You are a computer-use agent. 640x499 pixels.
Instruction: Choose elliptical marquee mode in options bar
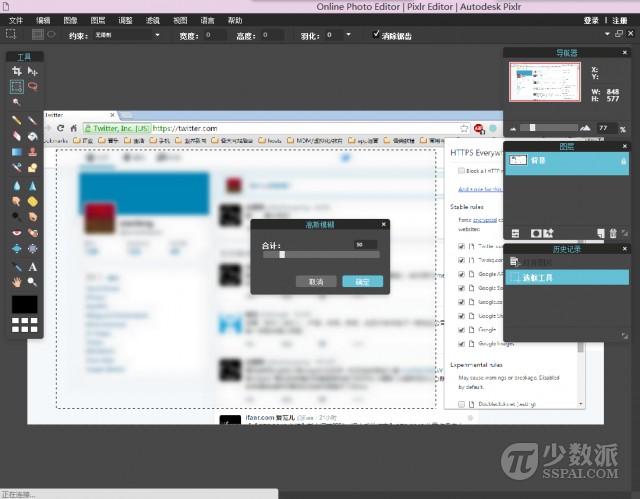[x=51, y=35]
